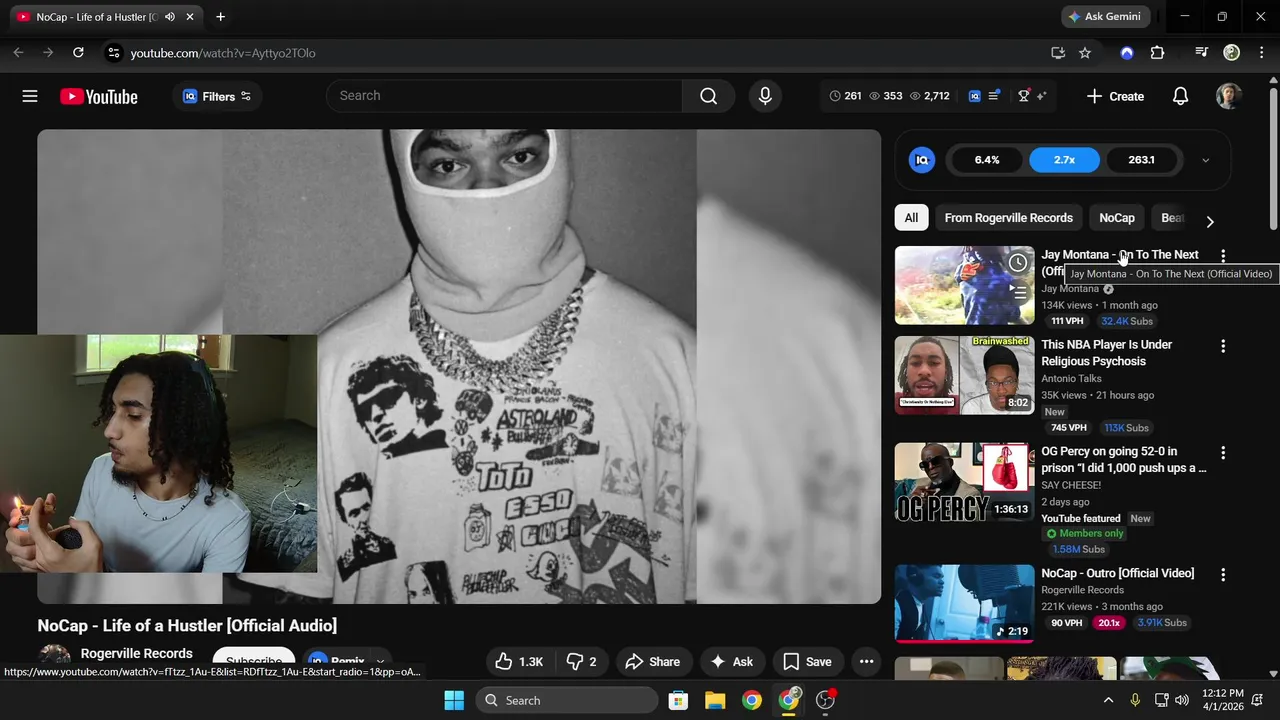Click the magnifying glass search button
The width and height of the screenshot is (1280, 720).
708,96
